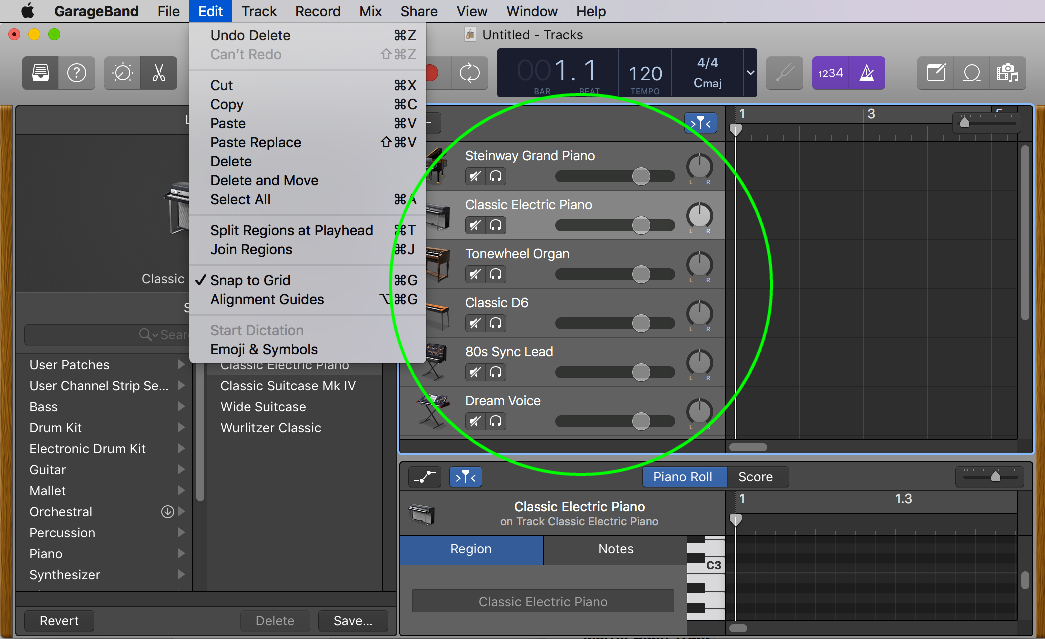The height and width of the screenshot is (639, 1045).
Task: Open the time signature display dropdown arrow
Action: (750, 73)
